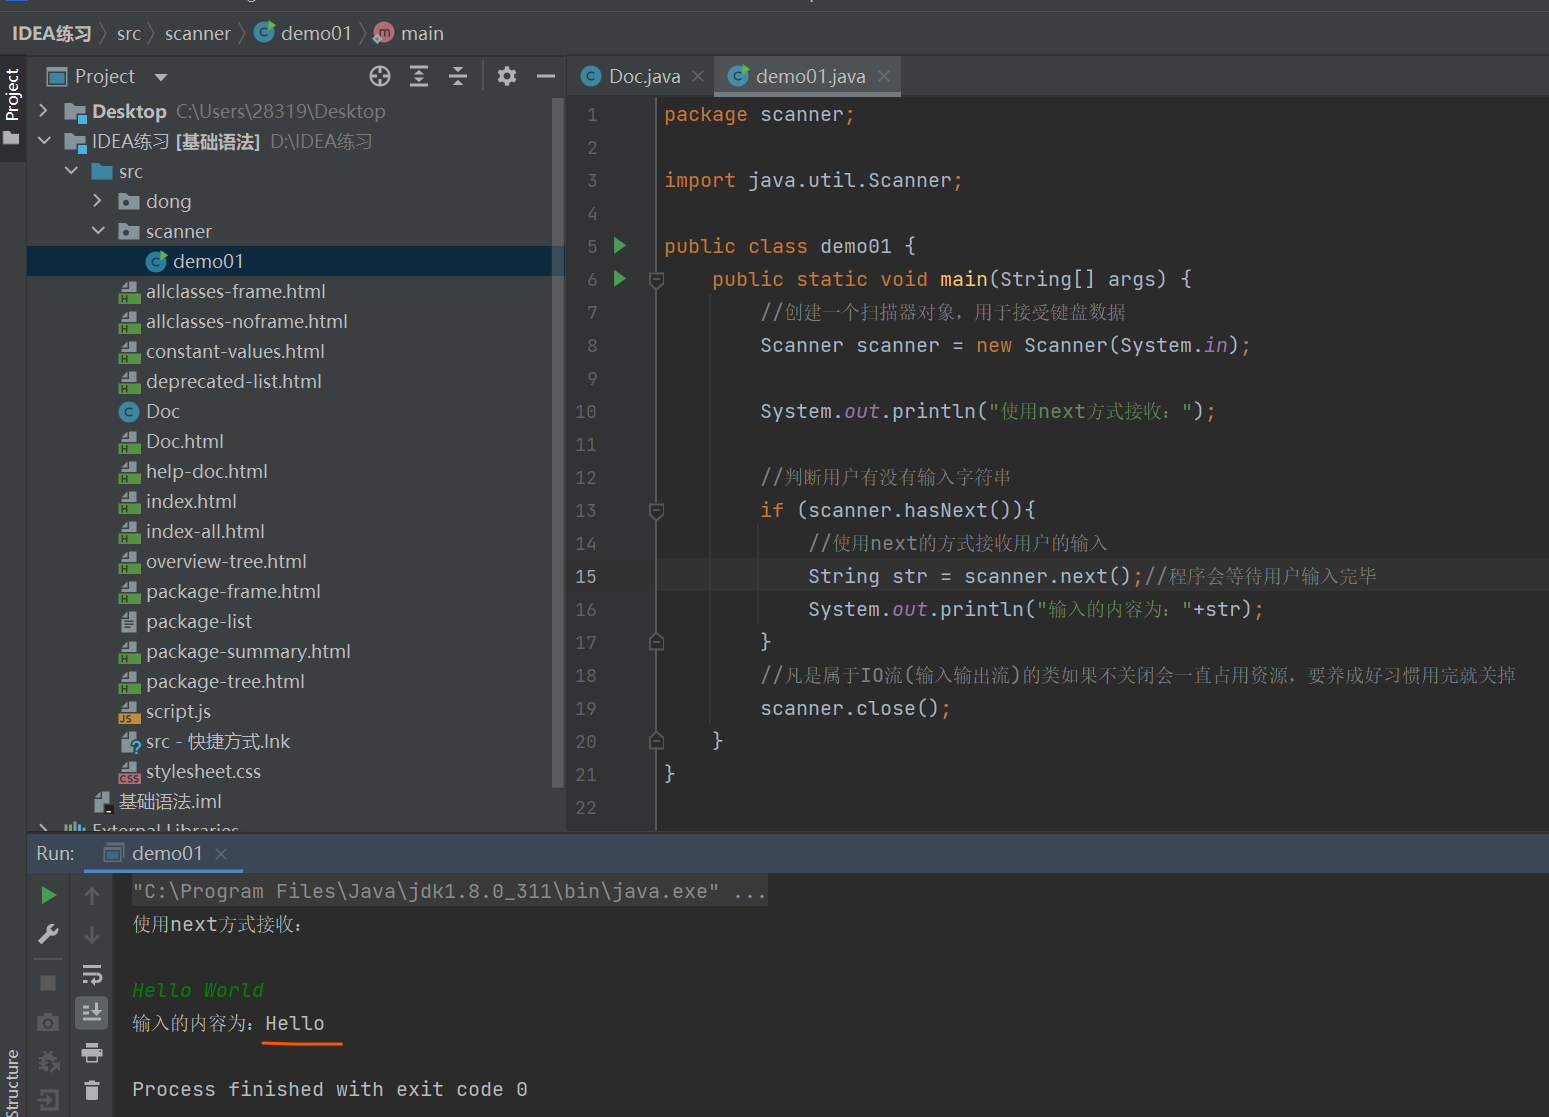
Task: Switch to the Doc.java editor tab
Action: [643, 76]
